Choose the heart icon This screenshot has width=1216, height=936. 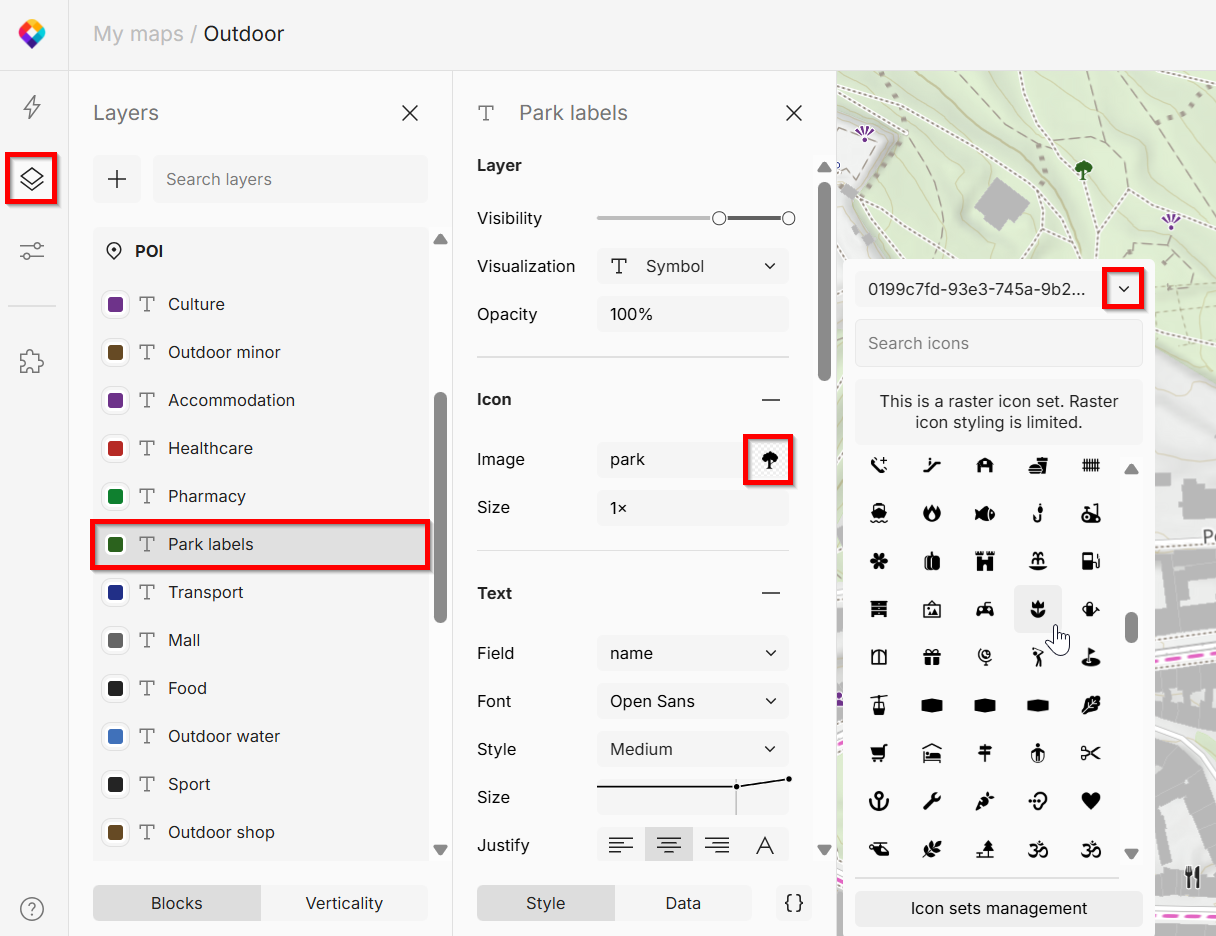pyautogui.click(x=1091, y=801)
